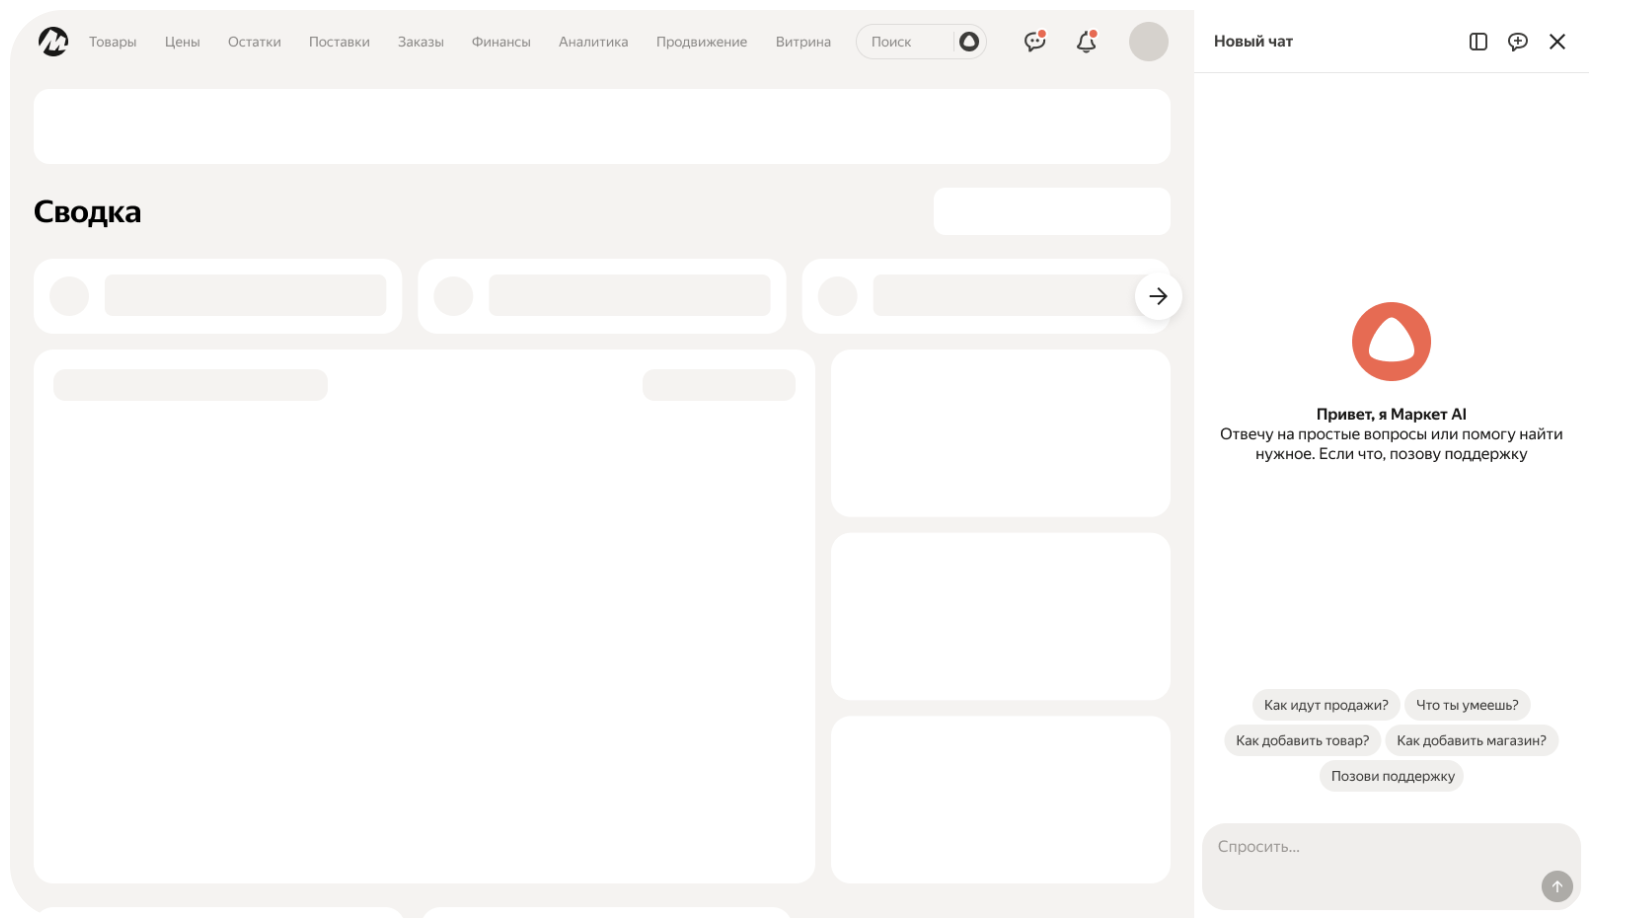Open the Продвижение menu
Viewport: 1650px width, 924px height.
click(701, 42)
